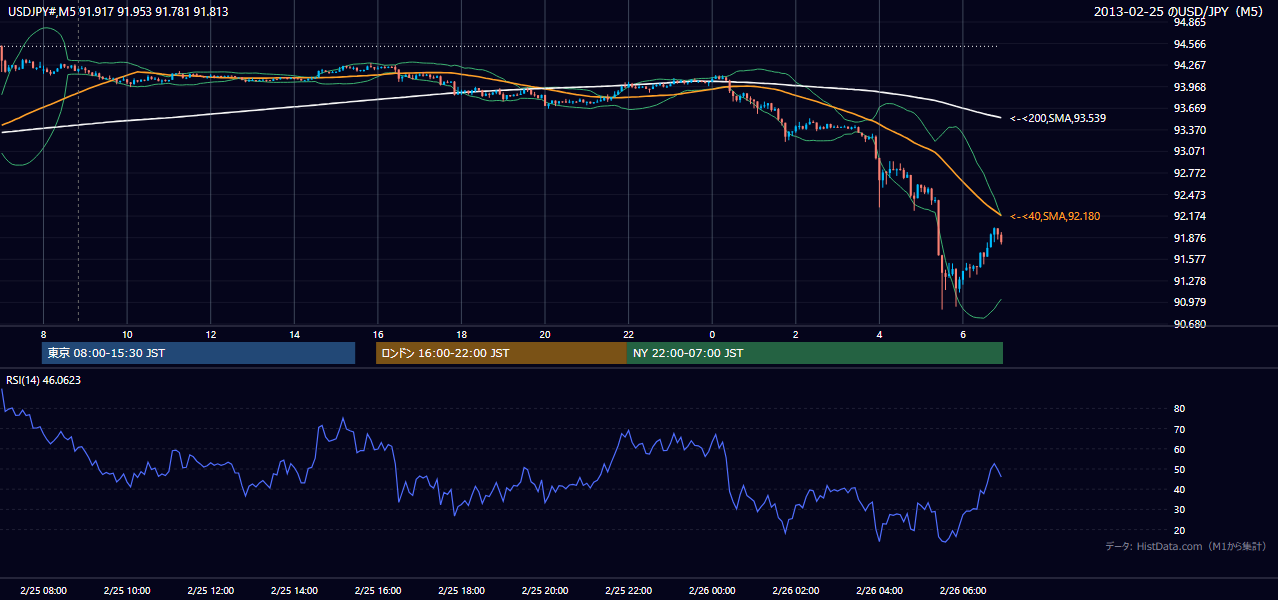Click hour label 8 under the price chart
Image resolution: width=1278 pixels, height=600 pixels.
(43, 334)
